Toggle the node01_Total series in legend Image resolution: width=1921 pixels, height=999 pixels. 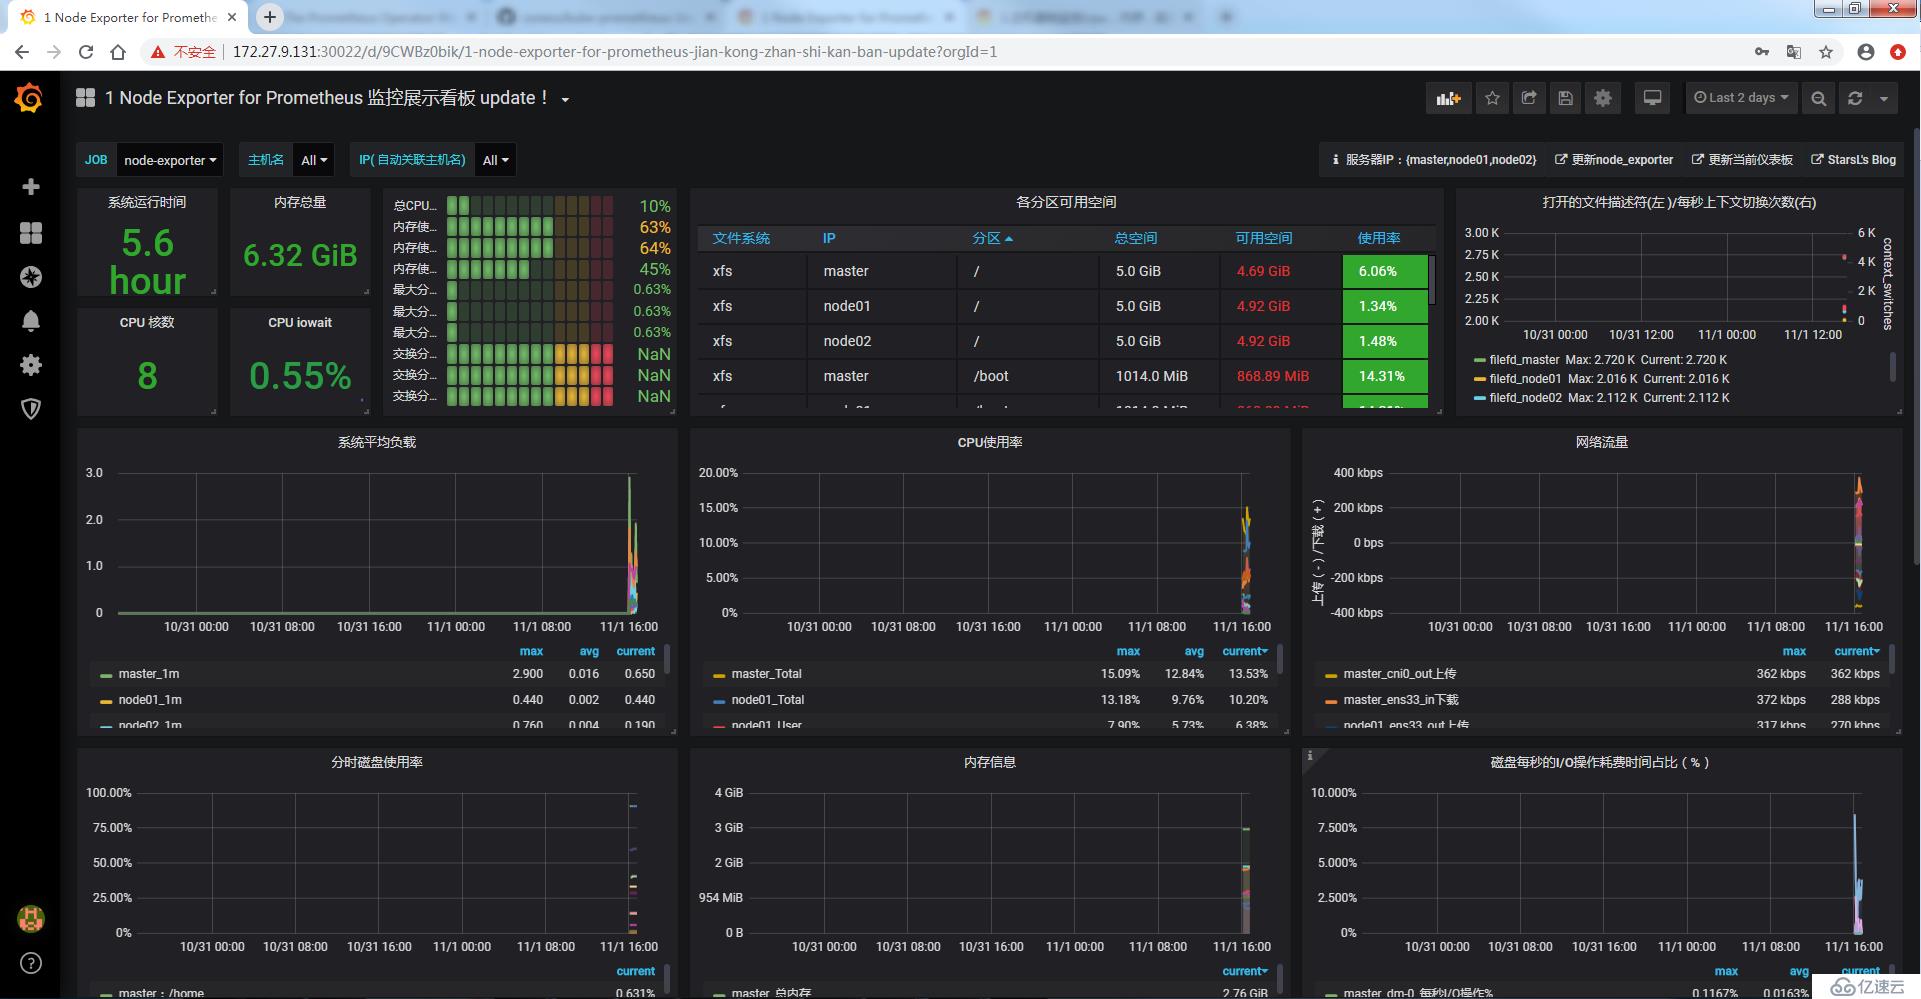click(768, 700)
